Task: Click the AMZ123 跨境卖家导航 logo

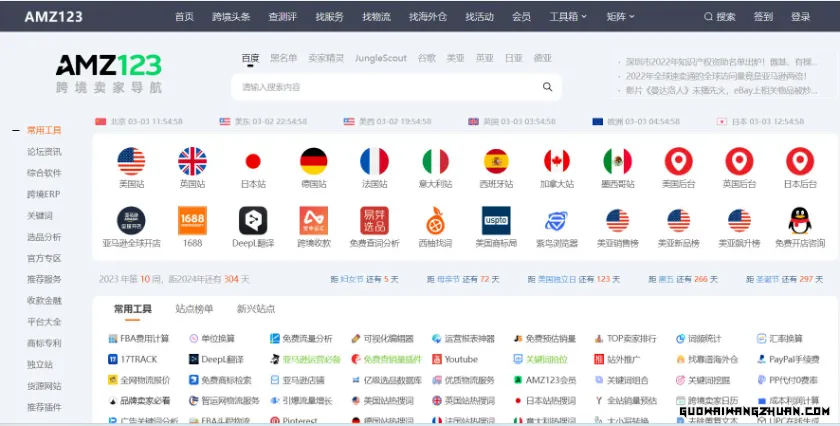Action: 109,73
